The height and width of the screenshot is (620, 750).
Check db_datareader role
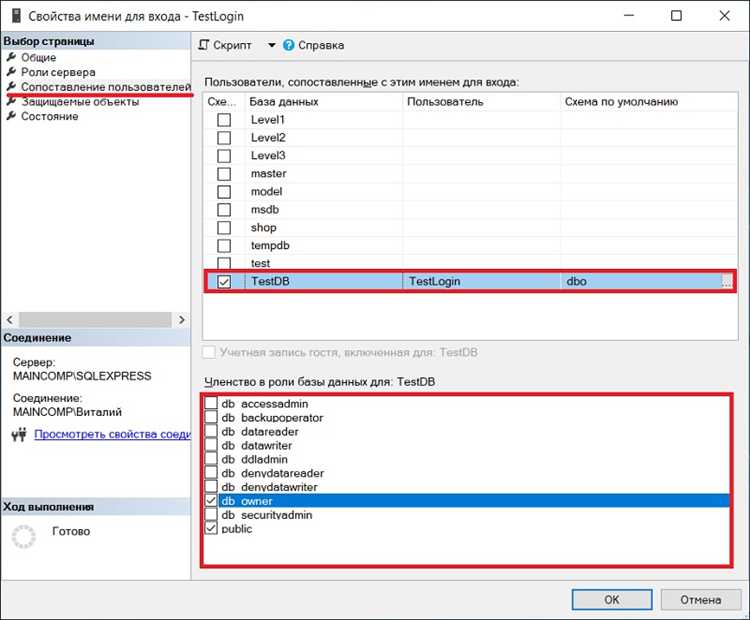[211, 431]
